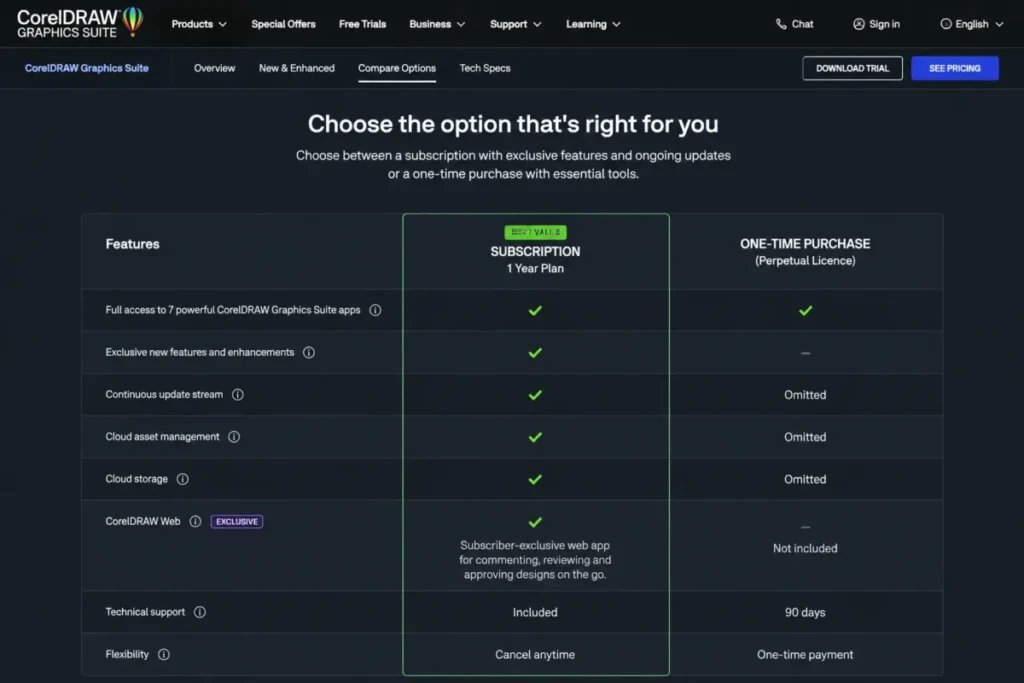Click the phone icon beside Chat
Image resolution: width=1024 pixels, height=683 pixels.
click(x=780, y=24)
